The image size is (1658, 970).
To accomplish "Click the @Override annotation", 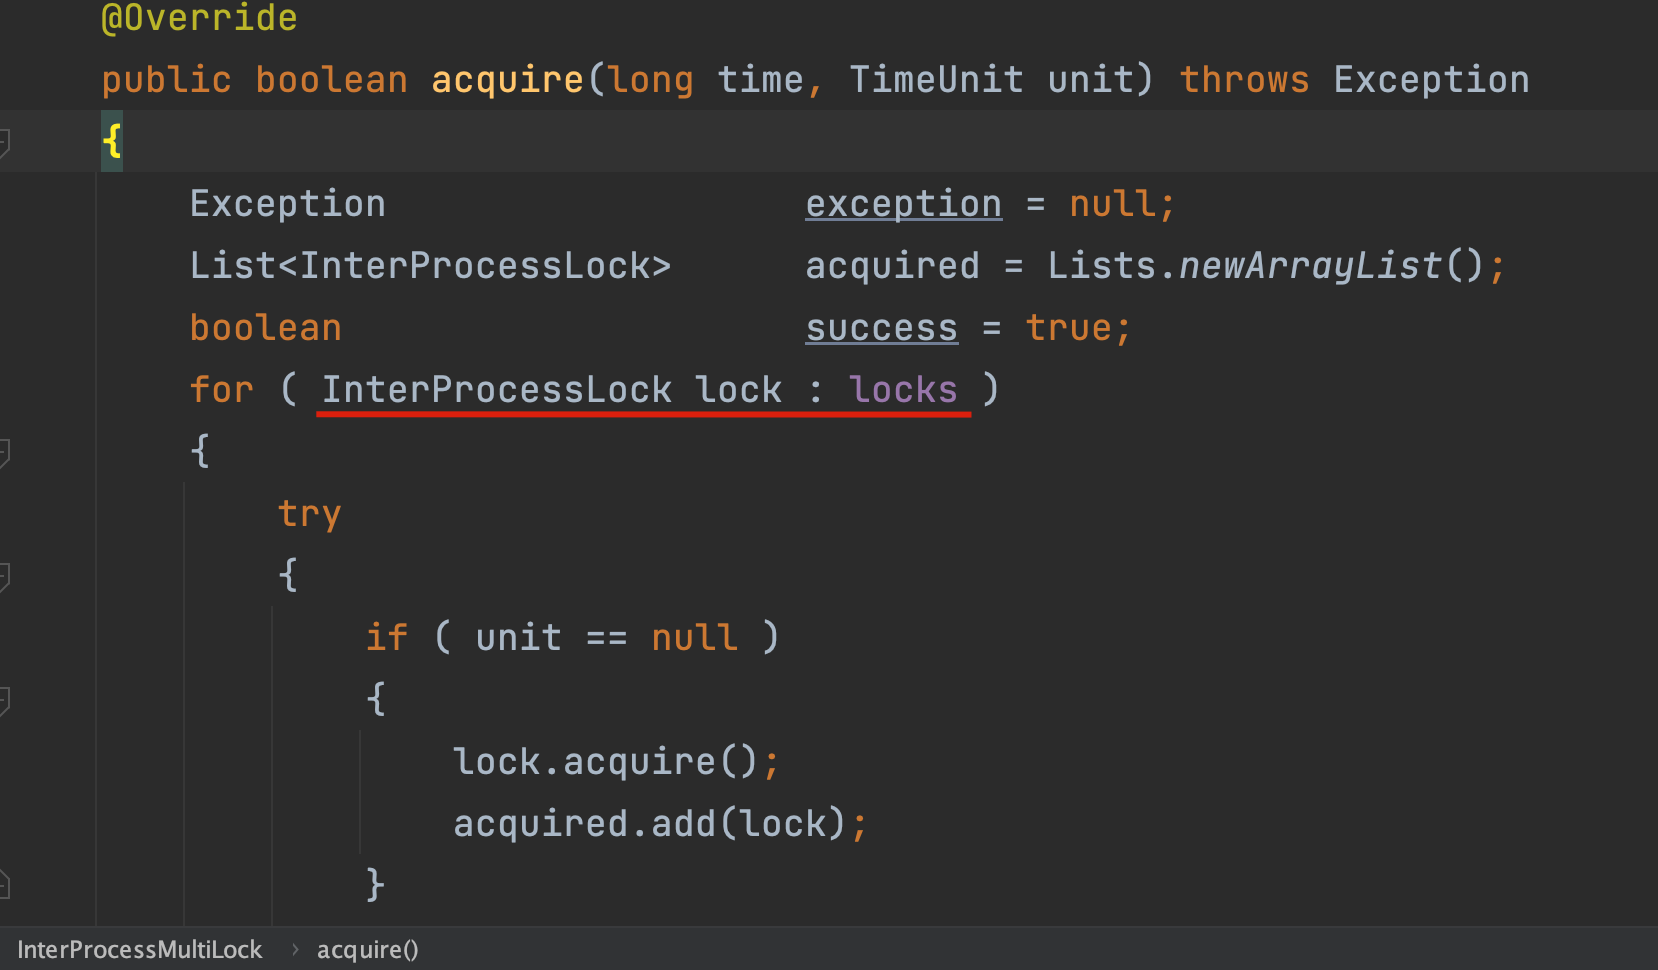I will [x=199, y=18].
